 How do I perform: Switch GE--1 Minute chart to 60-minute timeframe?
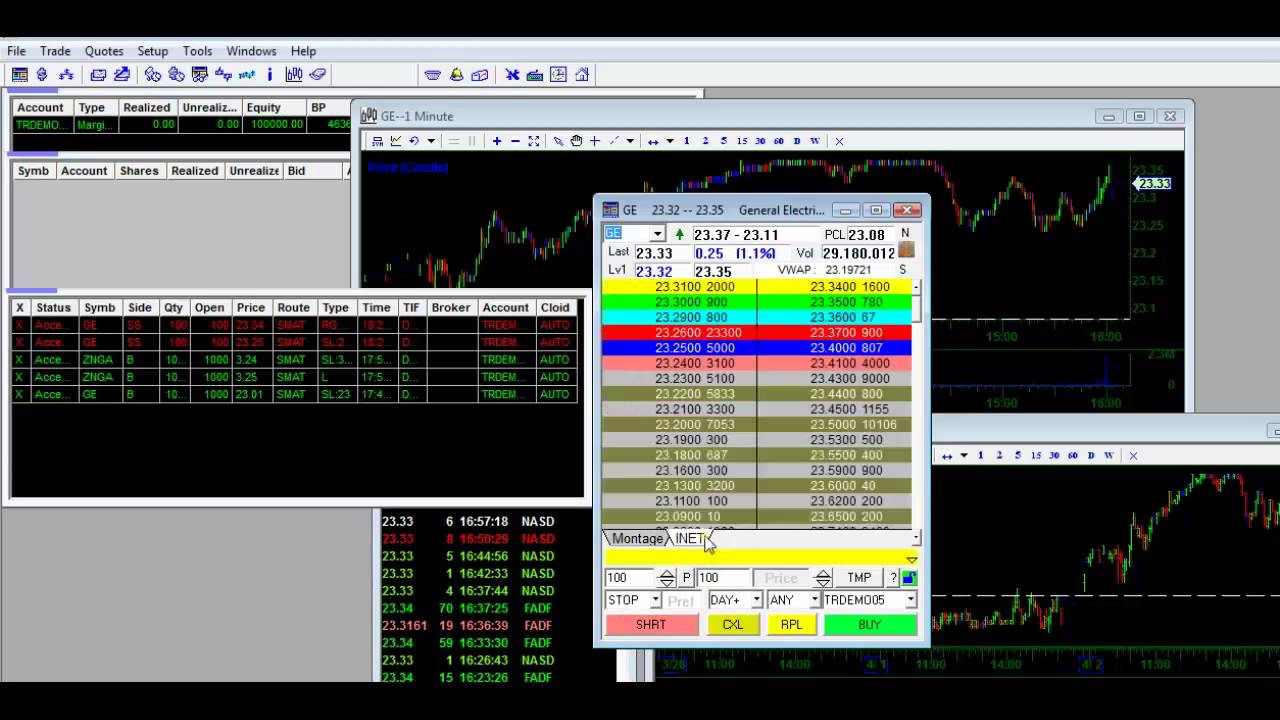click(x=778, y=141)
